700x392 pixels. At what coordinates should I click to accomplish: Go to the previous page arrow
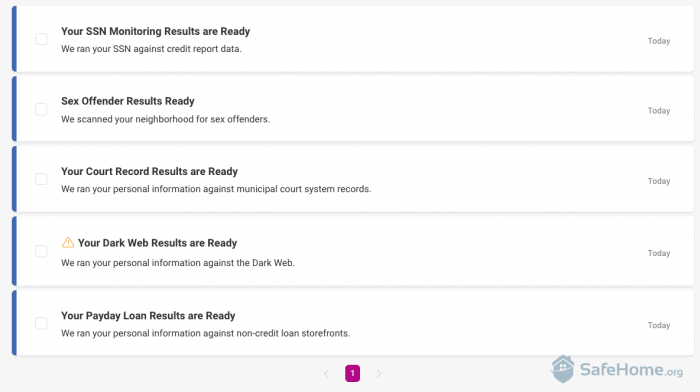pyautogui.click(x=326, y=374)
